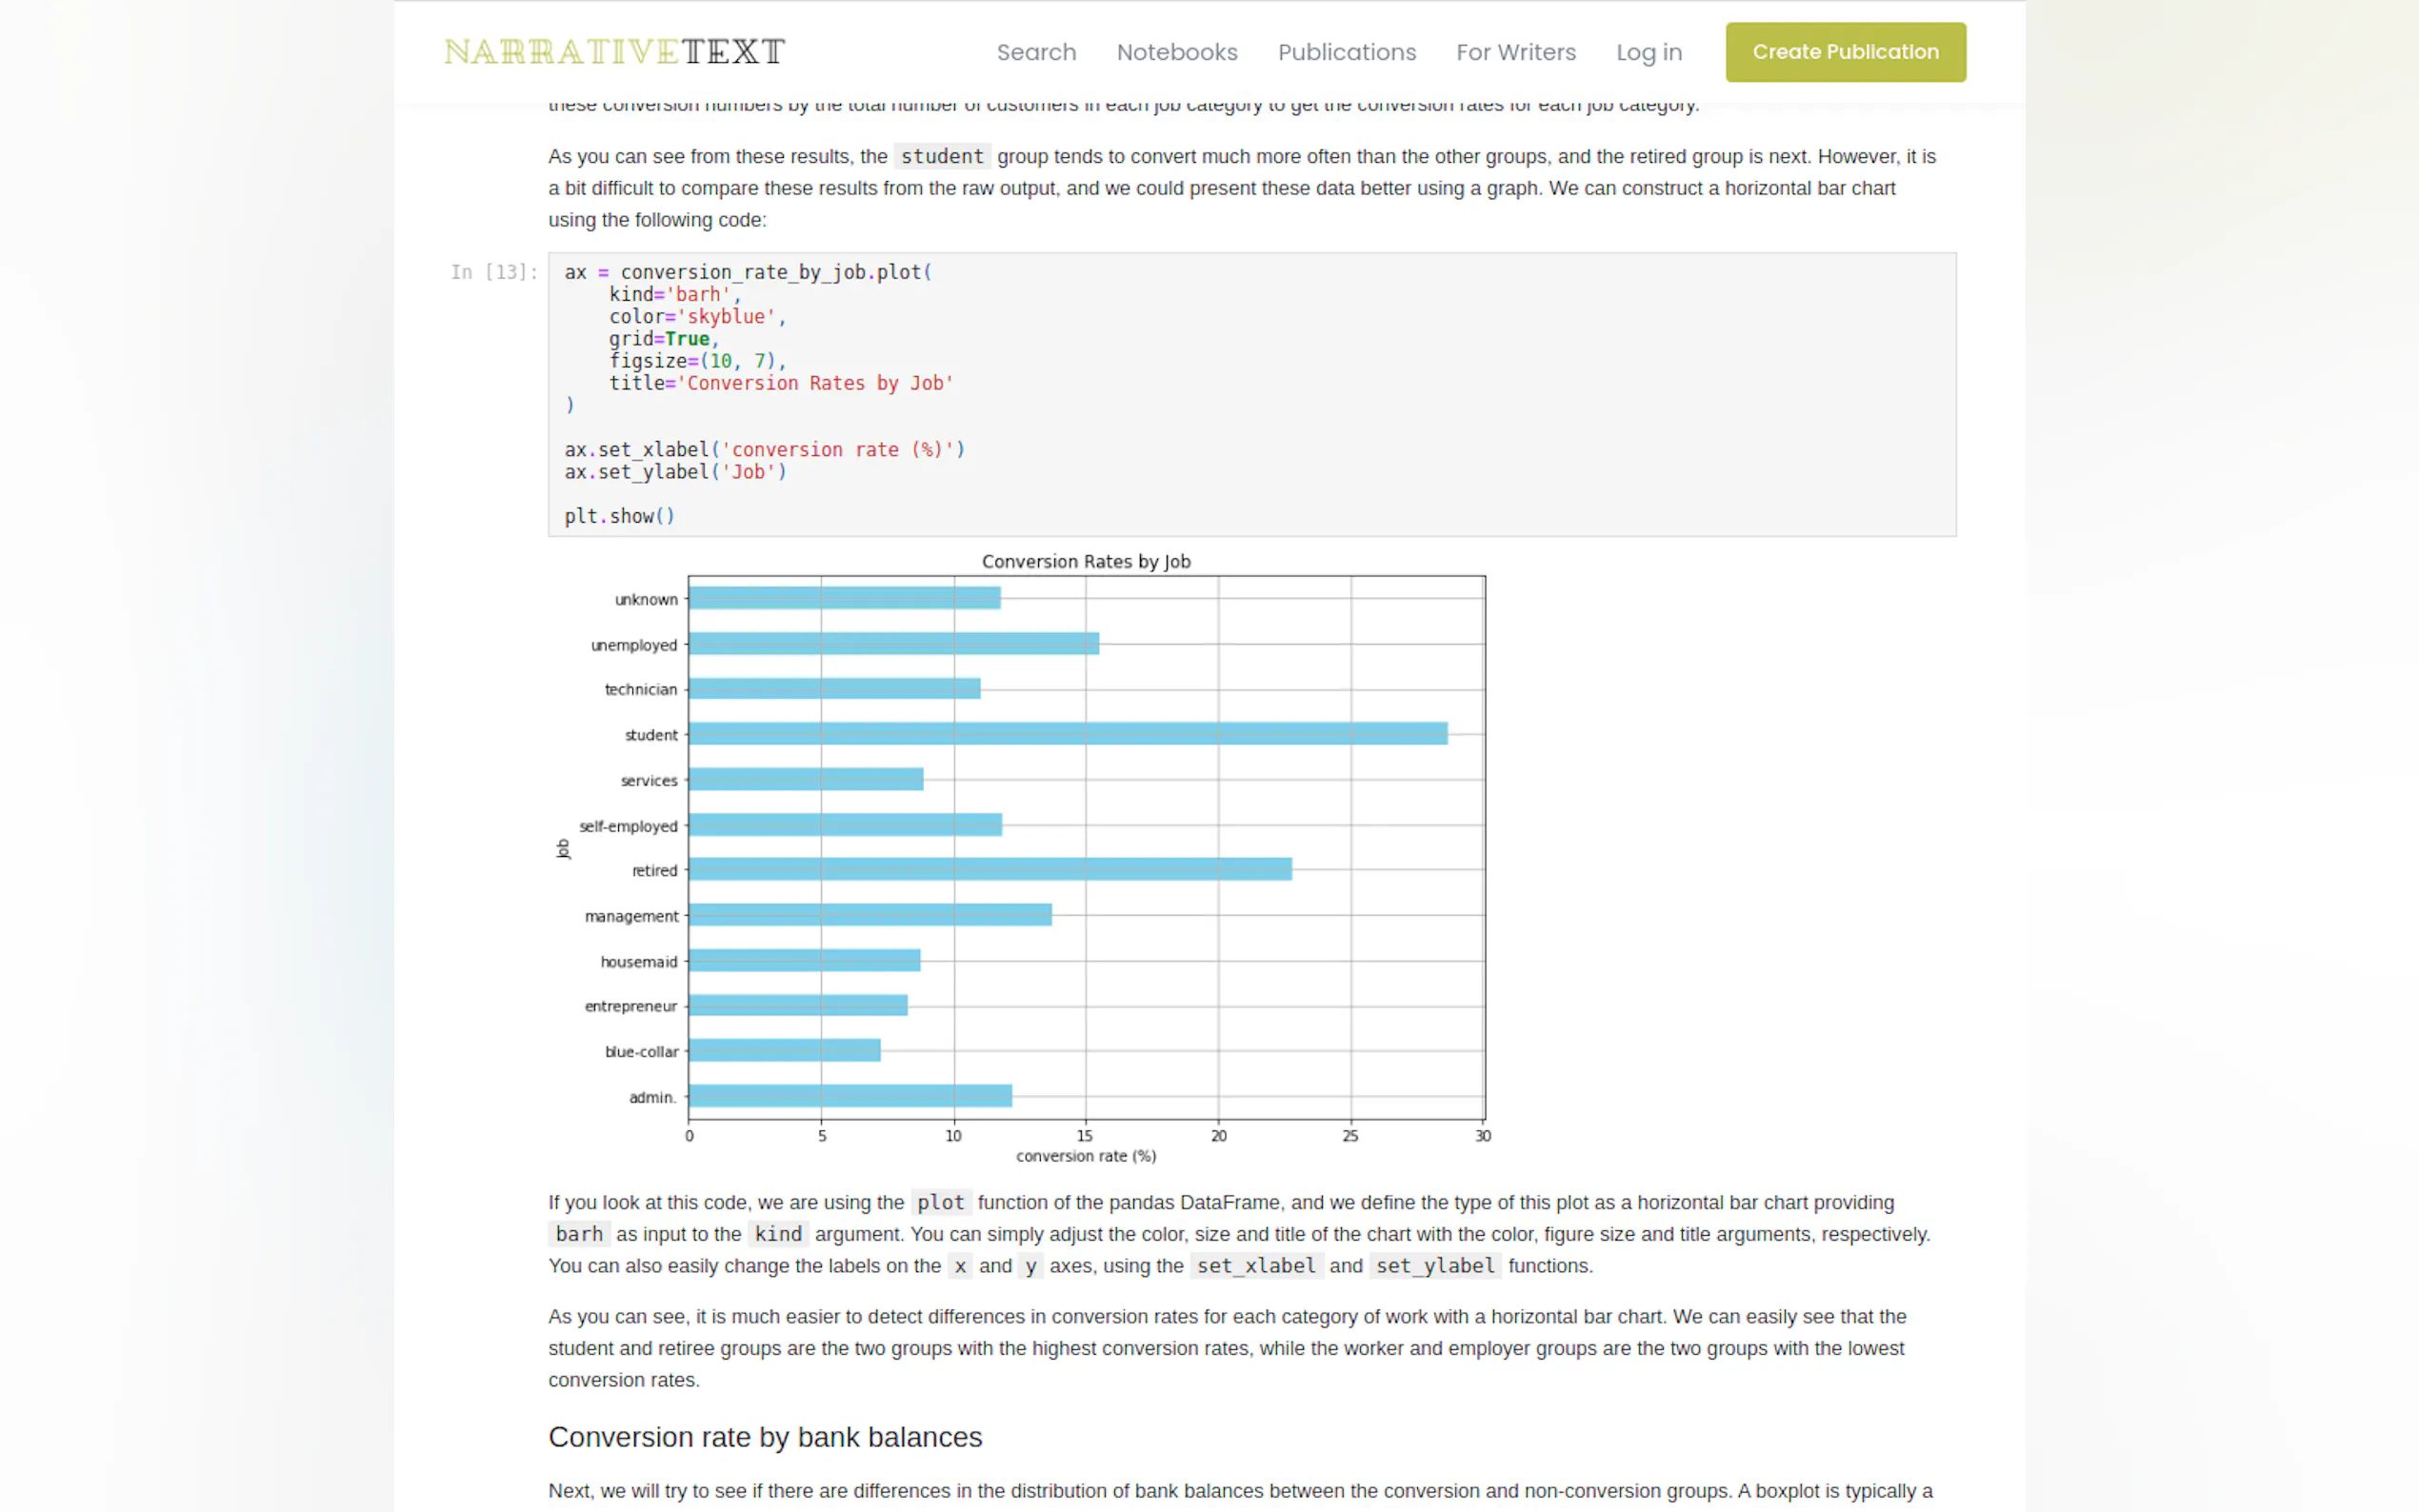Click inside the plot code cell

(x=1250, y=394)
